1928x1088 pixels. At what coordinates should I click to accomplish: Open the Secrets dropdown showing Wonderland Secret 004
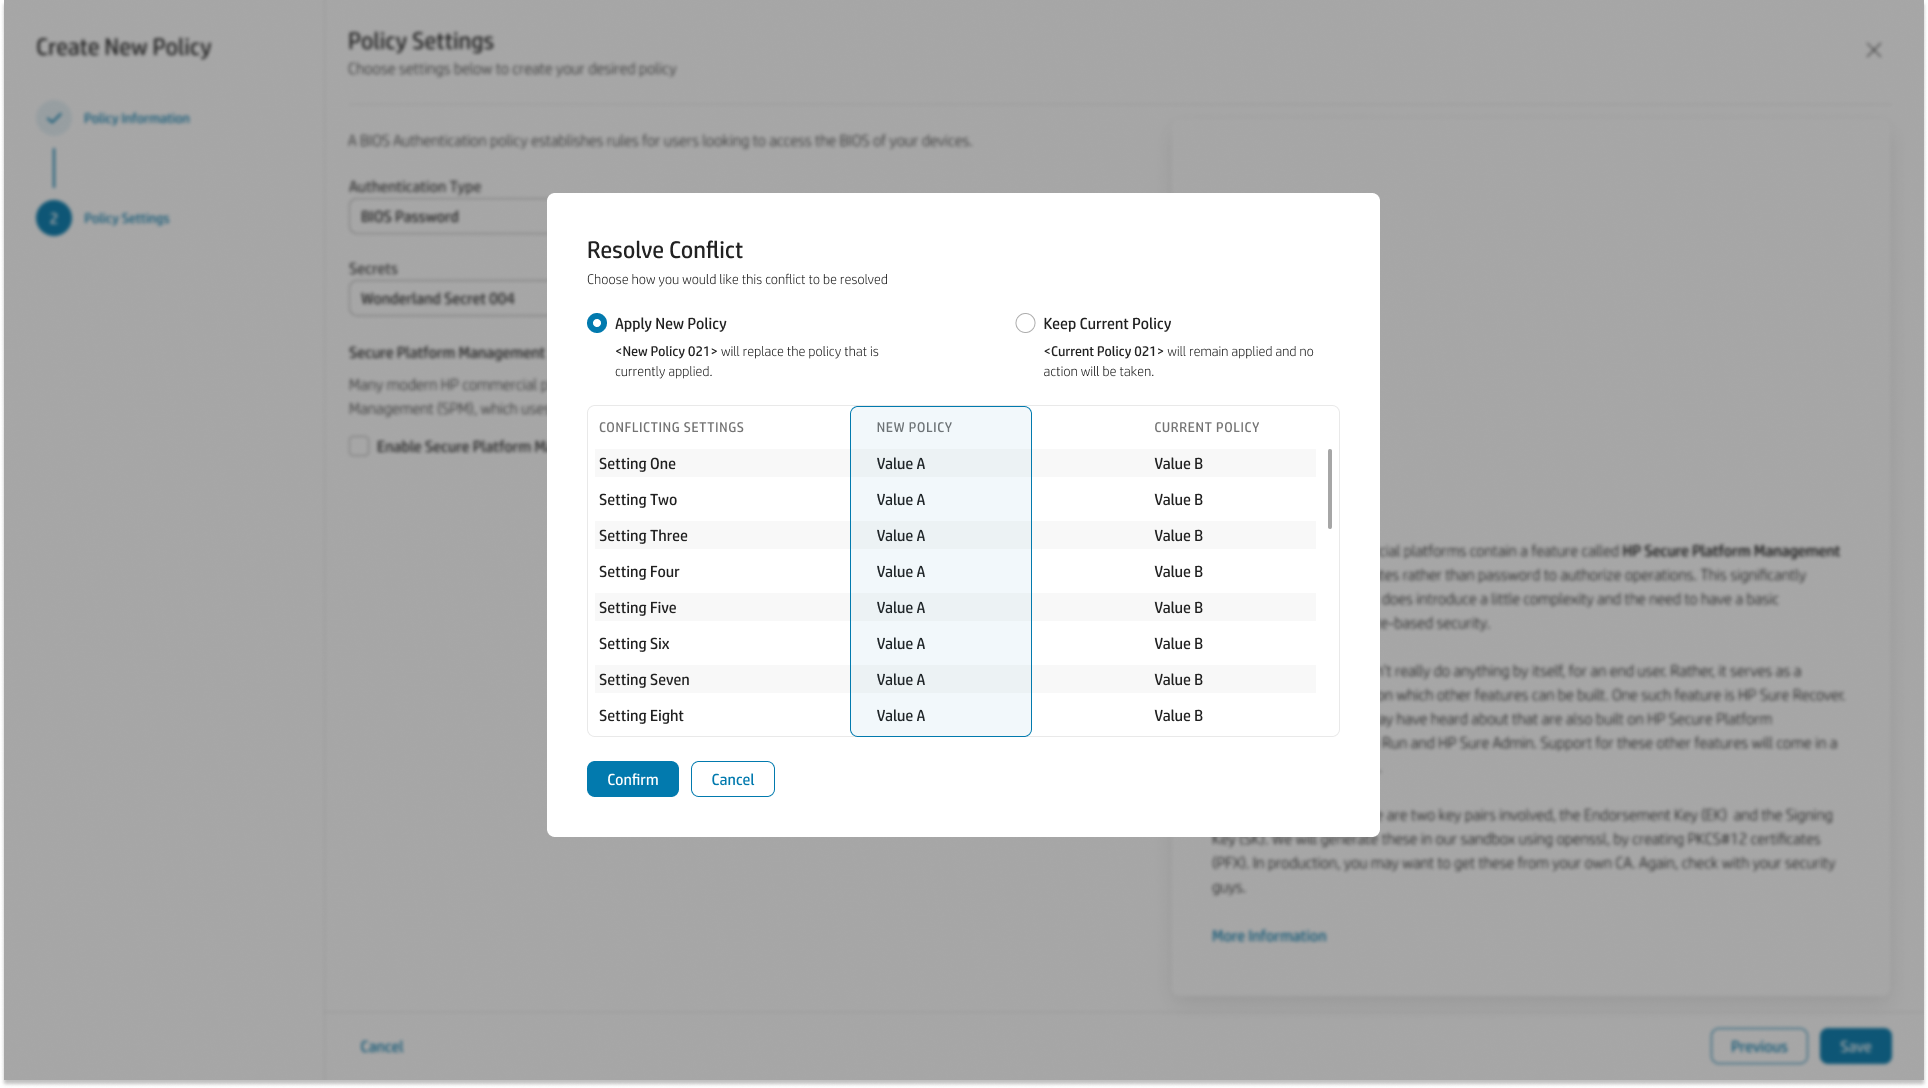click(449, 298)
